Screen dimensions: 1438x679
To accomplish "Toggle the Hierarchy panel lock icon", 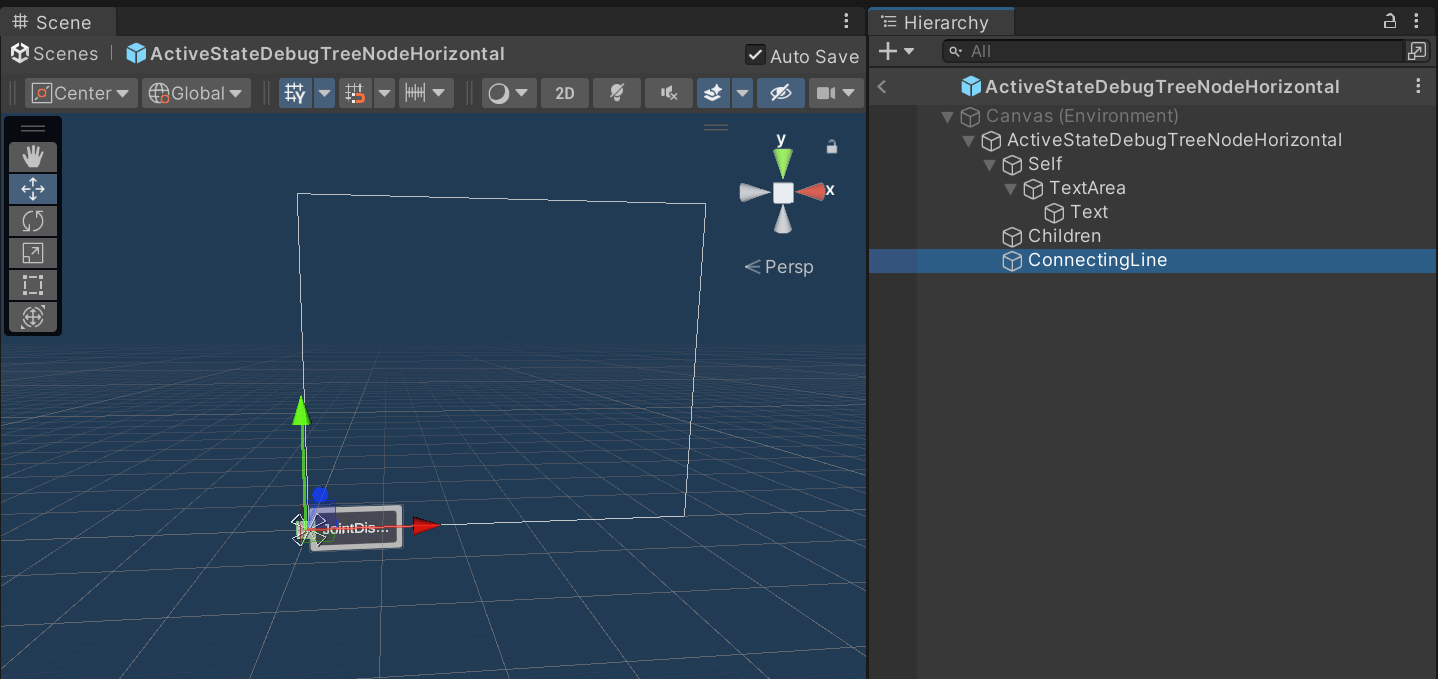I will point(1390,21).
